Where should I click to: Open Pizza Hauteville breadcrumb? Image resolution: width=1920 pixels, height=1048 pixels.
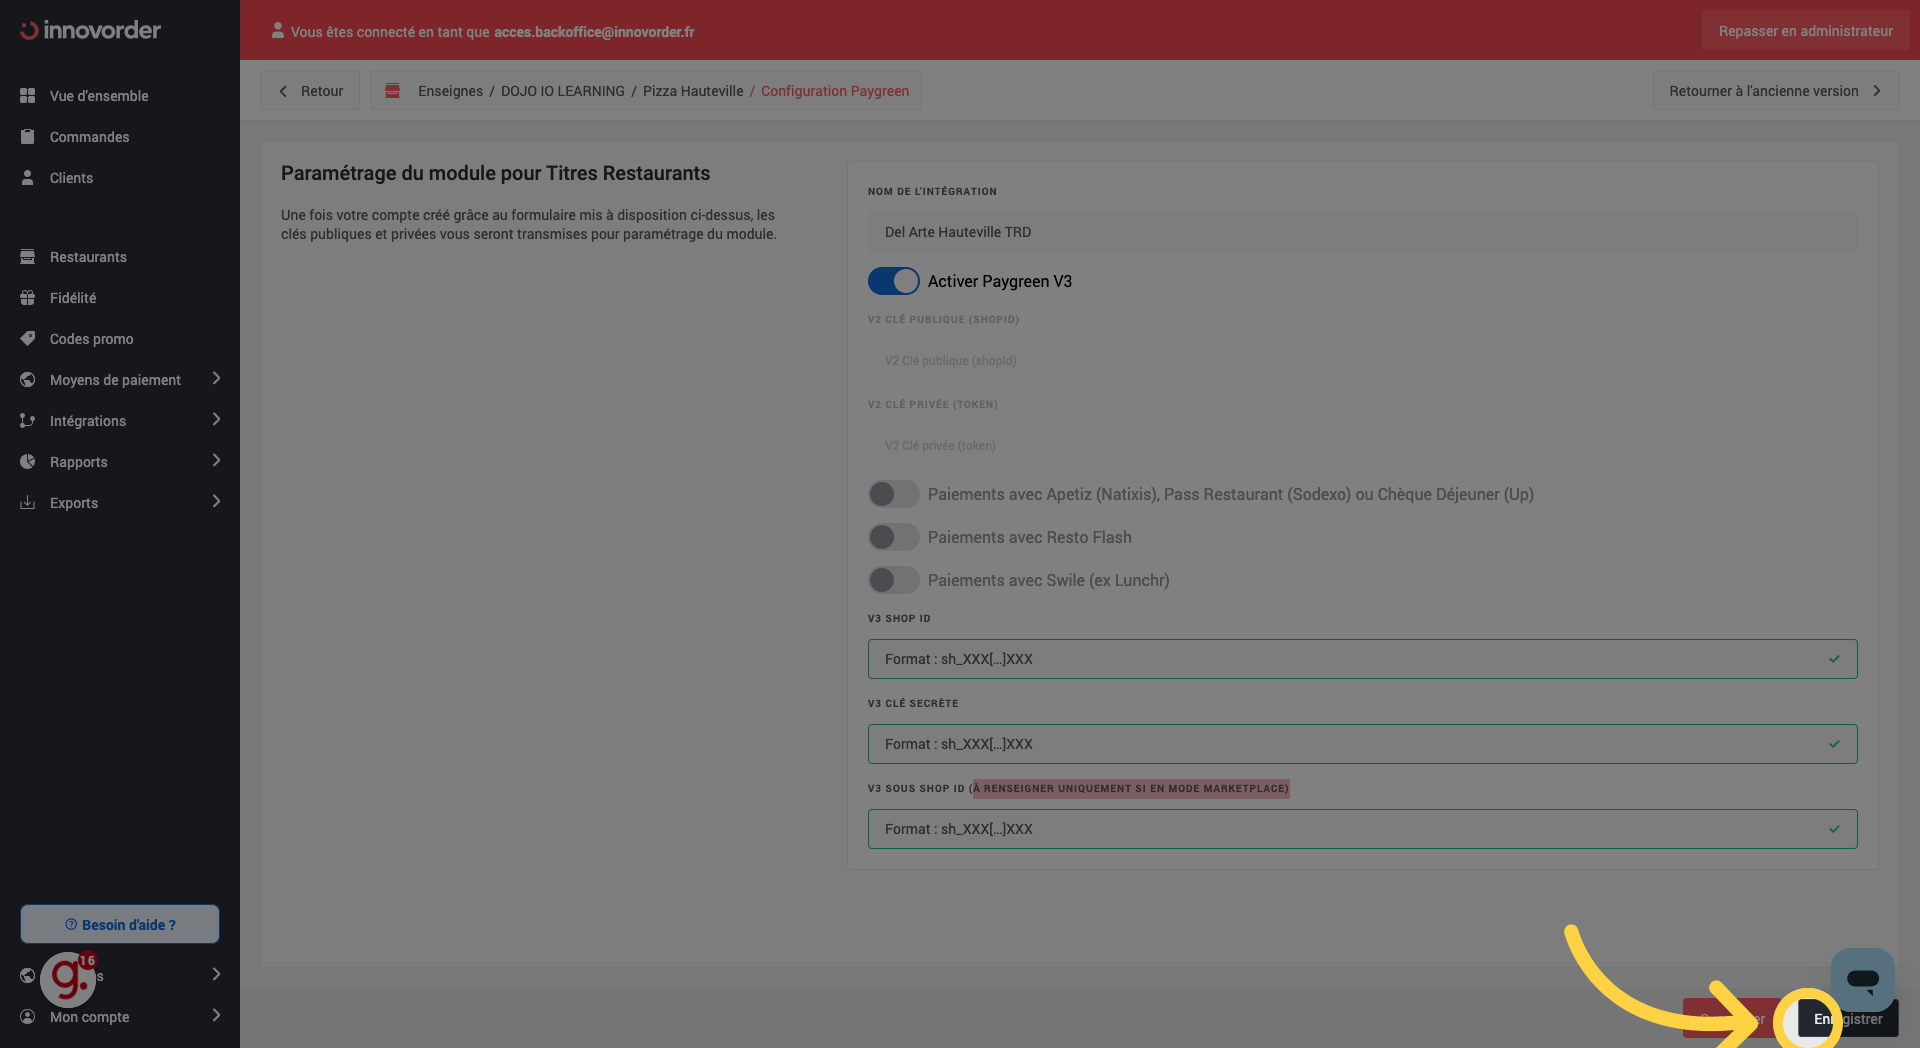click(x=692, y=91)
